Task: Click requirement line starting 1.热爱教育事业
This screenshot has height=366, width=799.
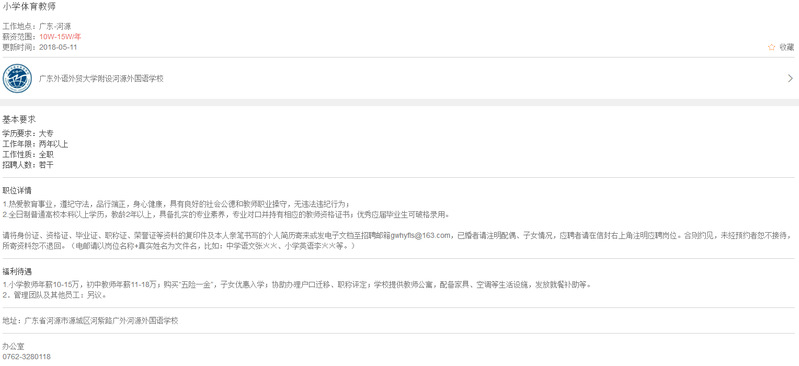Action: (176, 204)
